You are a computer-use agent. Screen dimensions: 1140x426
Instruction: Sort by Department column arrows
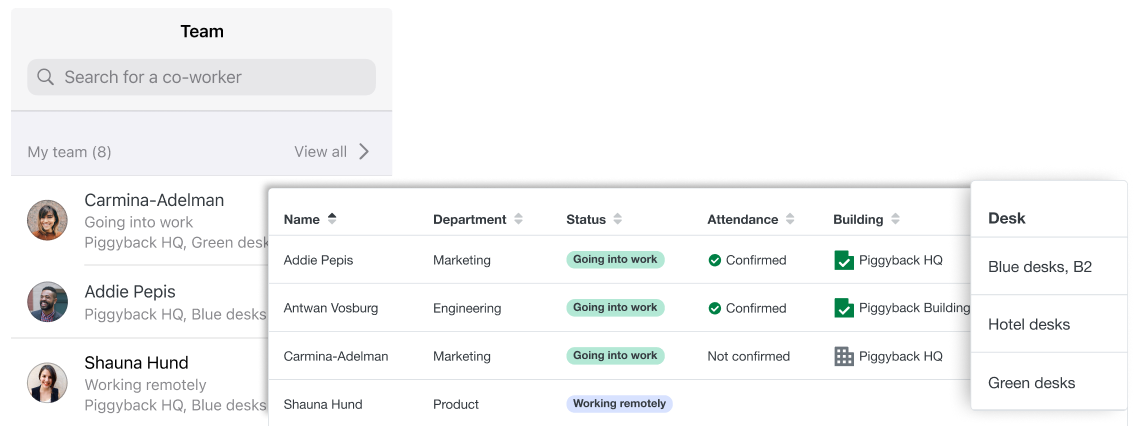pos(518,219)
